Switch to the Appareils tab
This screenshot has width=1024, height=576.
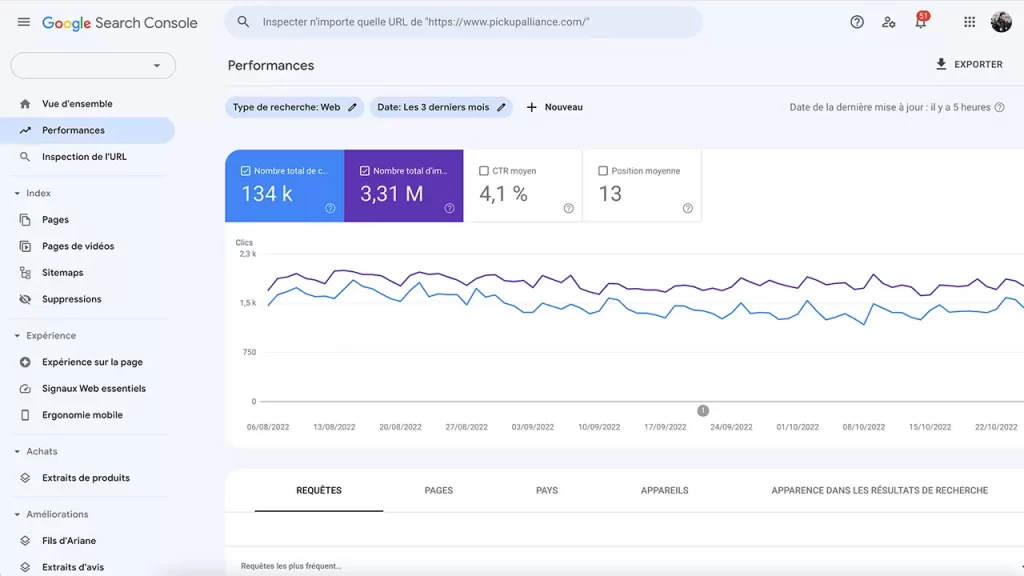pyautogui.click(x=664, y=490)
